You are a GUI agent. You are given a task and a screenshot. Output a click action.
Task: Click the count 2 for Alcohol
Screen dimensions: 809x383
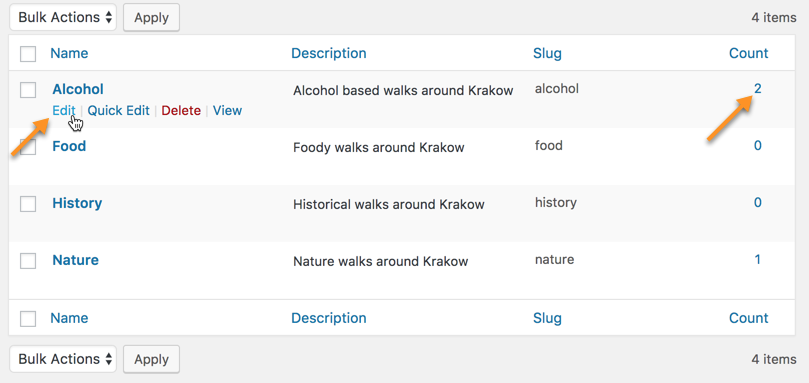(x=758, y=89)
